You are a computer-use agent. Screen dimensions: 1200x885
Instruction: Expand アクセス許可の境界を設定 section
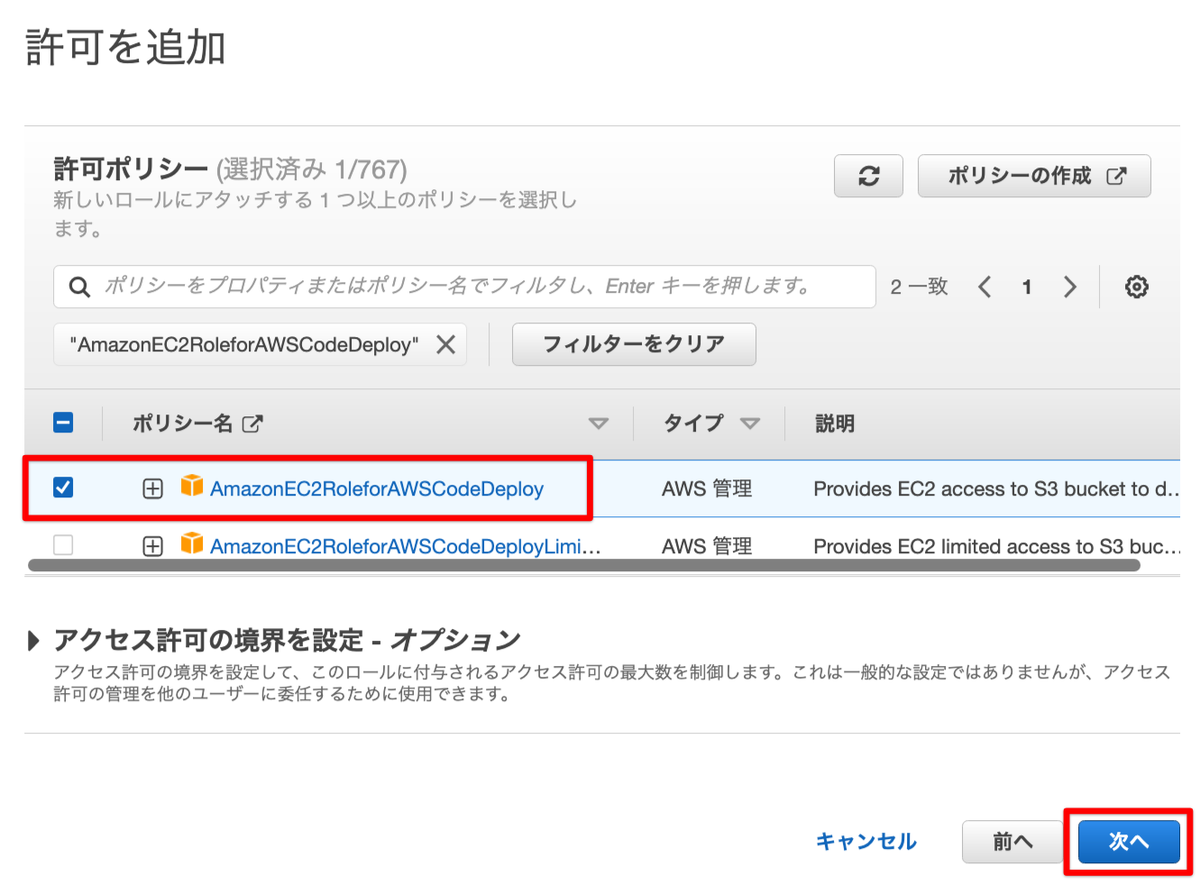[36, 640]
